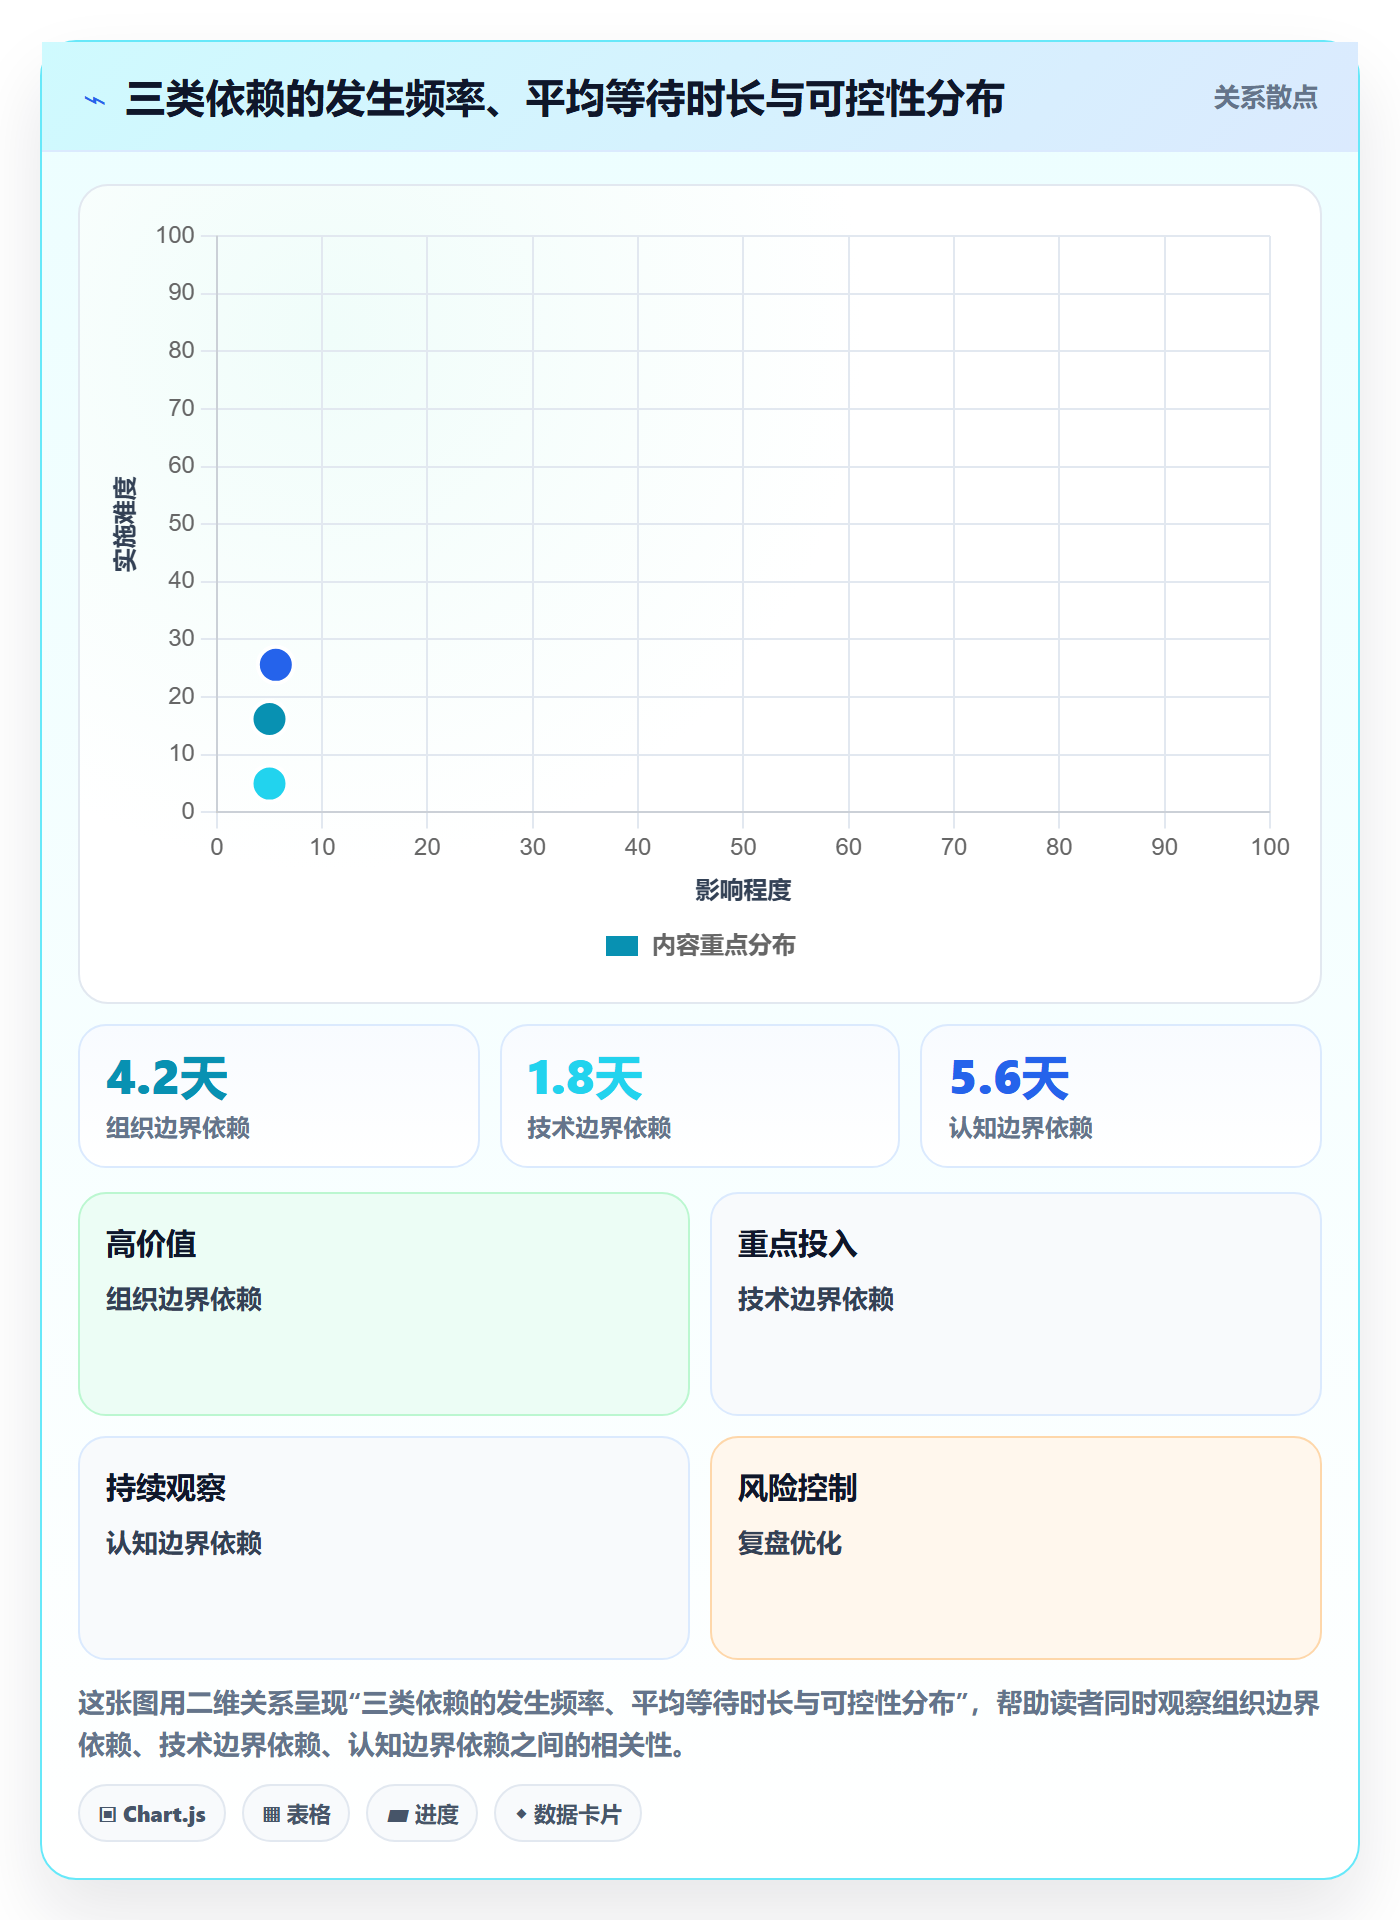Click the description paragraph beginning 这张图用二维关系

pos(700,1724)
